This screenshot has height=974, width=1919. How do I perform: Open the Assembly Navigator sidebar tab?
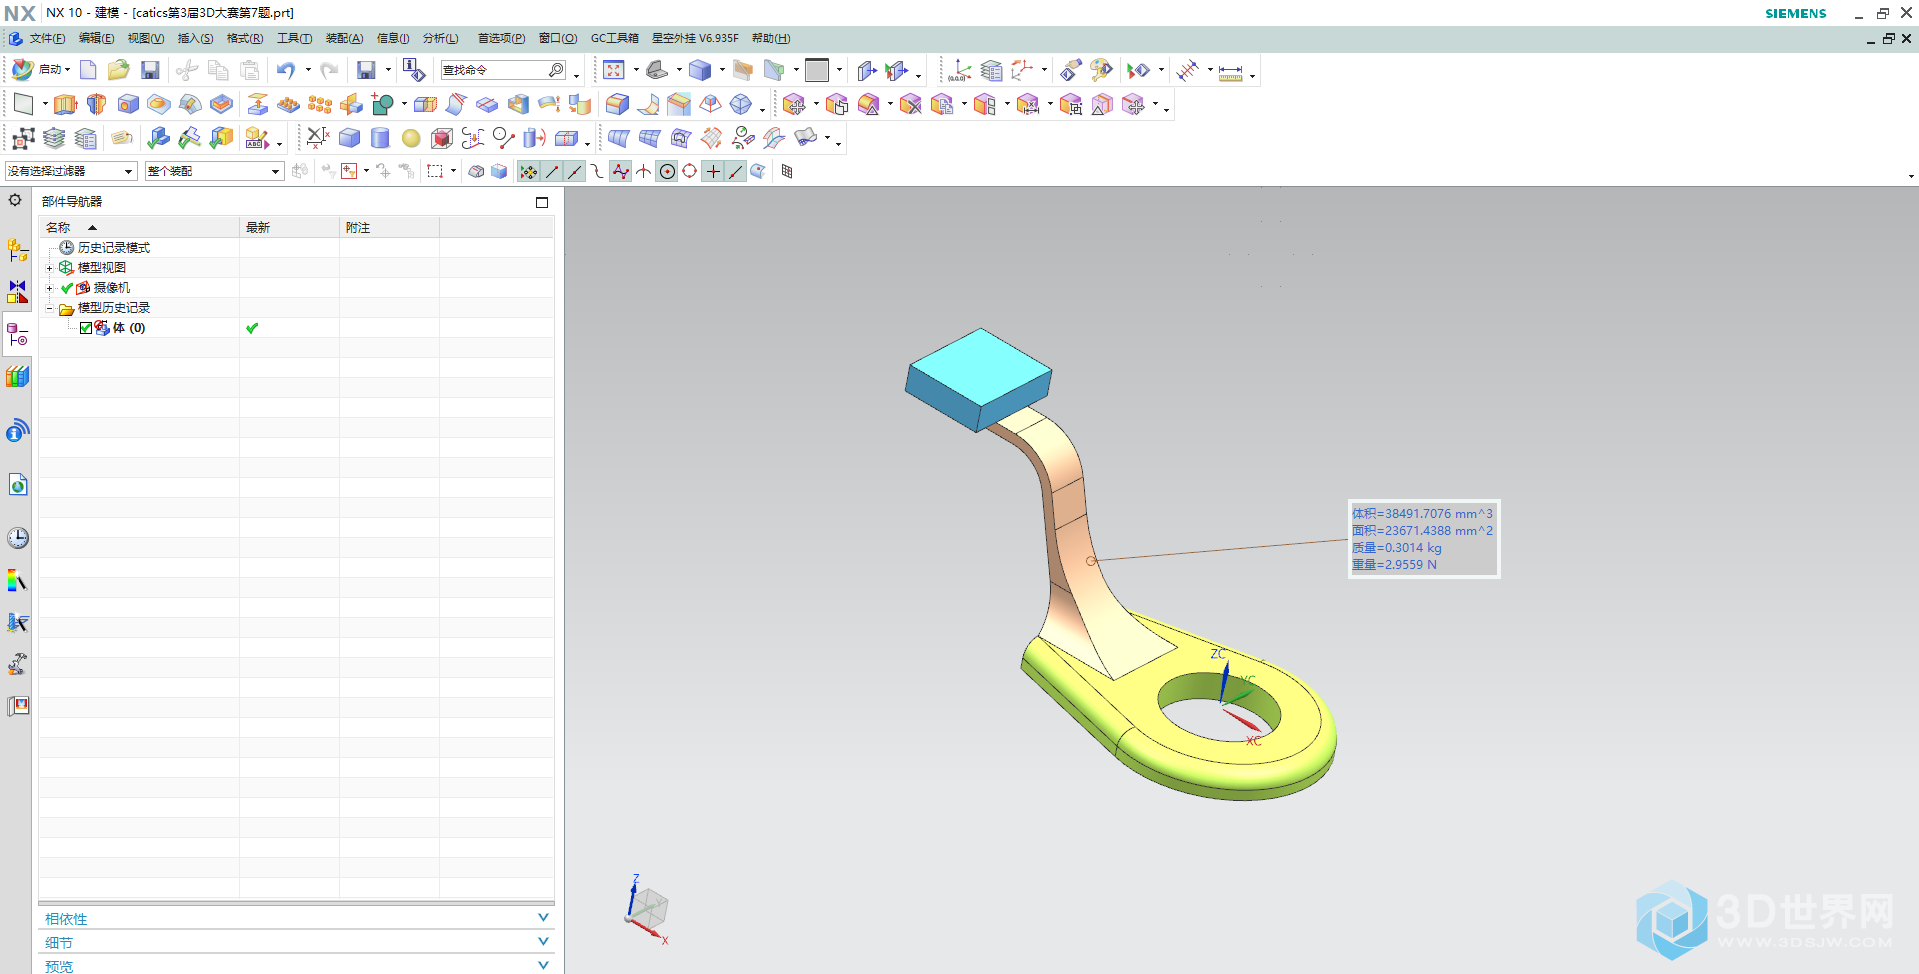tap(17, 250)
